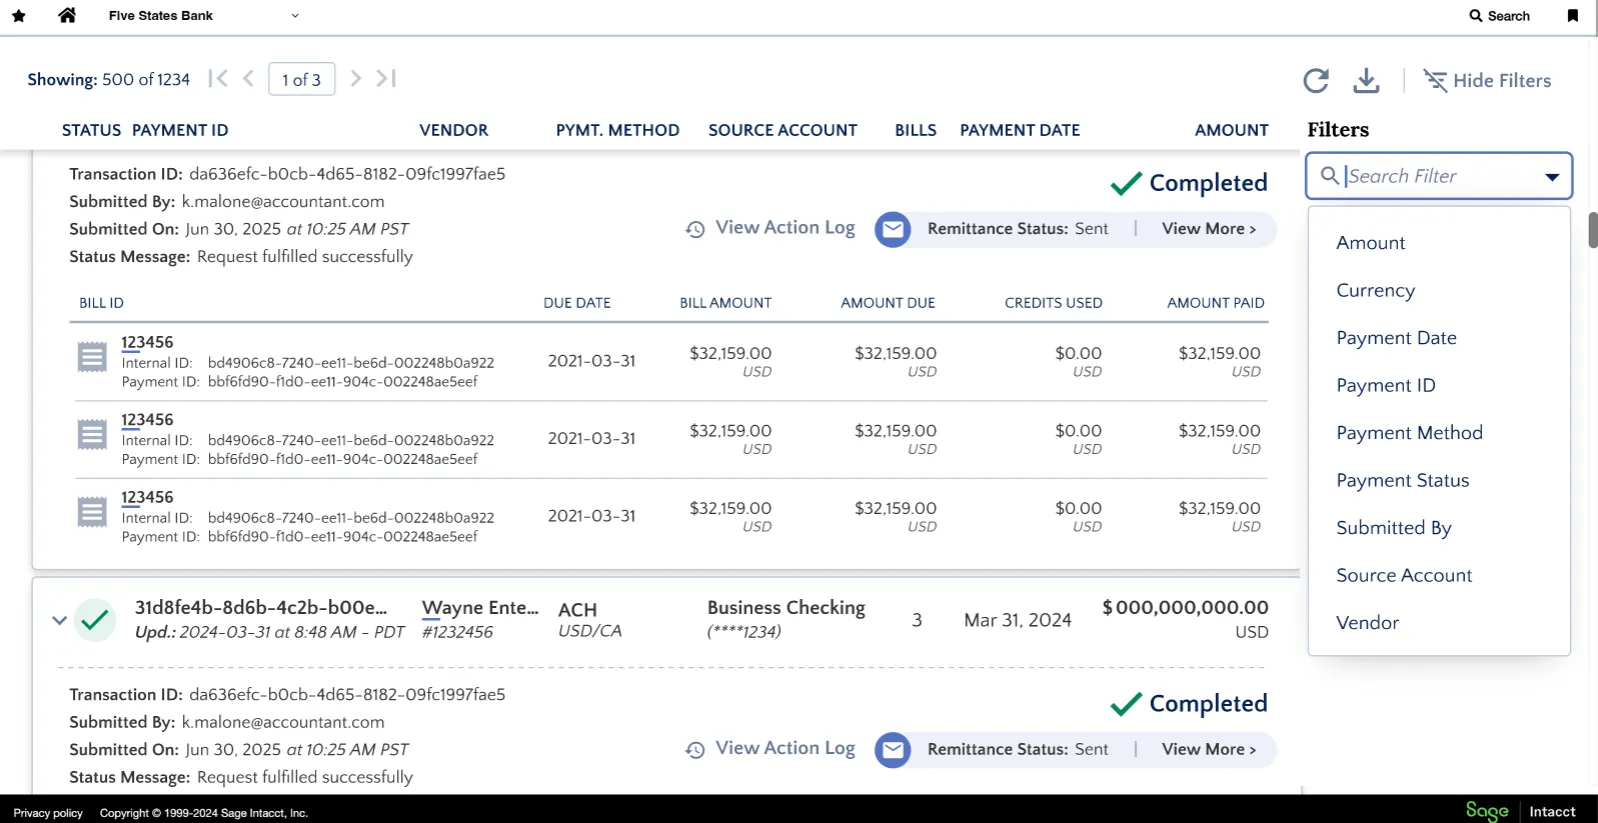This screenshot has width=1598, height=823.
Task: Sort by the PAYMENT DATE column header
Action: (1020, 130)
